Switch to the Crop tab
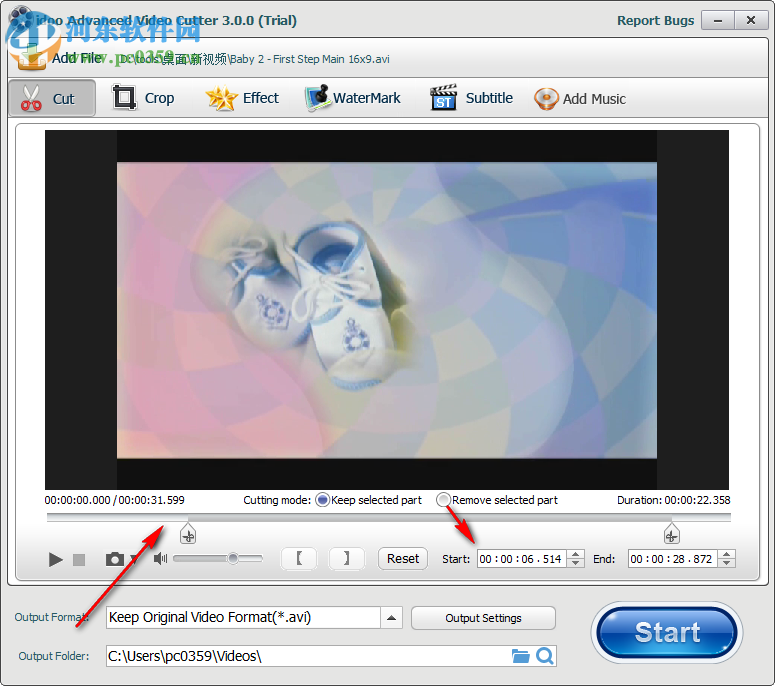This screenshot has height=686, width=775. point(143,98)
